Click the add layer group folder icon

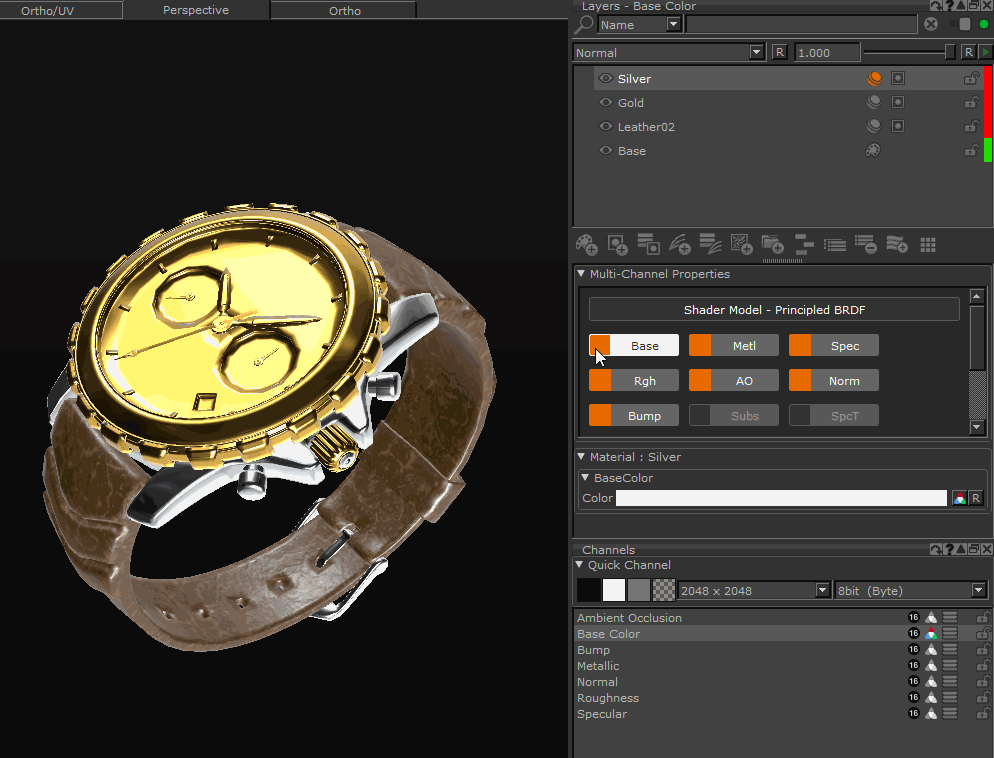772,244
